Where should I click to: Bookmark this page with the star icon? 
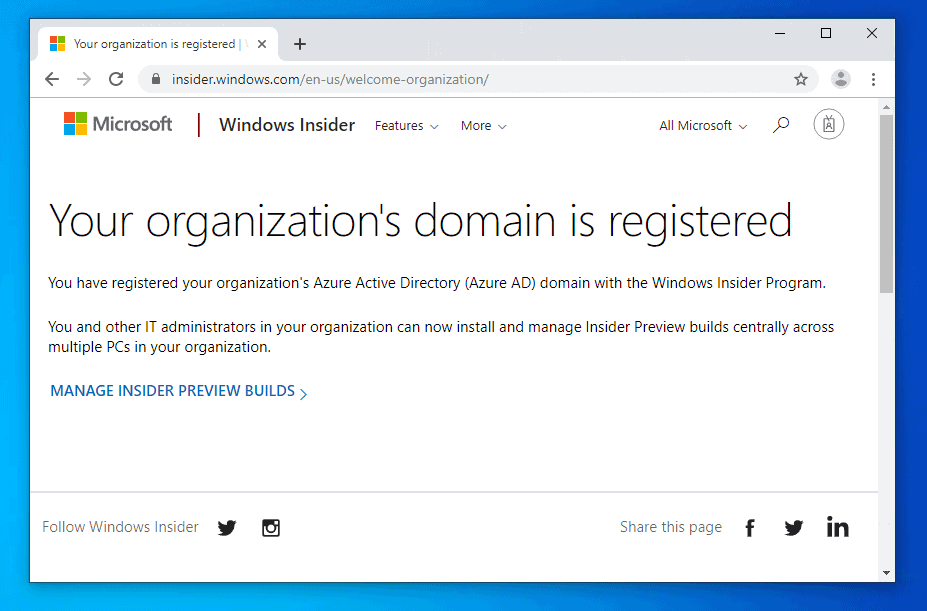[x=800, y=79]
